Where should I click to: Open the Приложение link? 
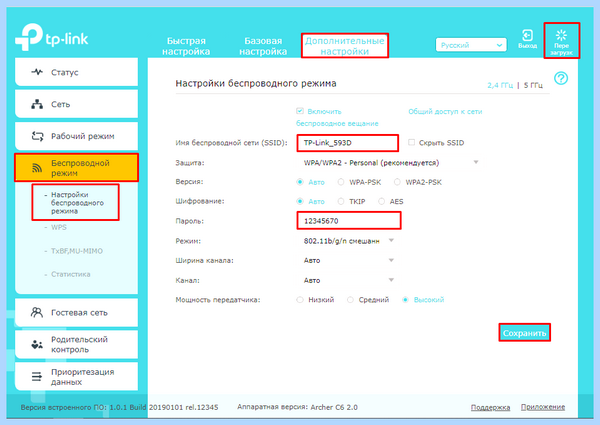pyautogui.click(x=543, y=407)
